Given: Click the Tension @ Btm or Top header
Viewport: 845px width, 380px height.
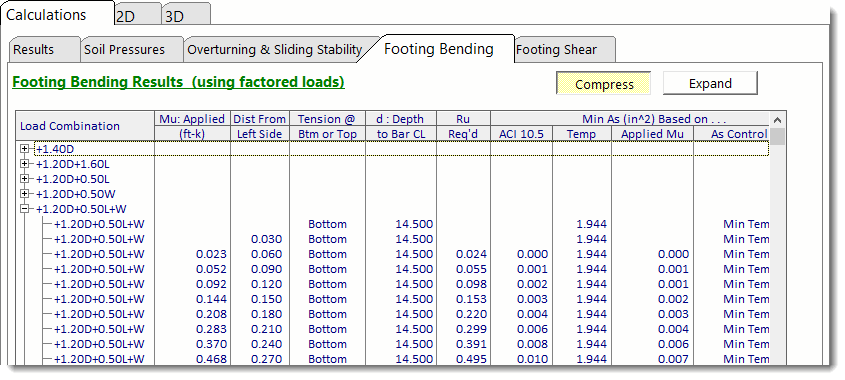Looking at the screenshot, I should (327, 126).
